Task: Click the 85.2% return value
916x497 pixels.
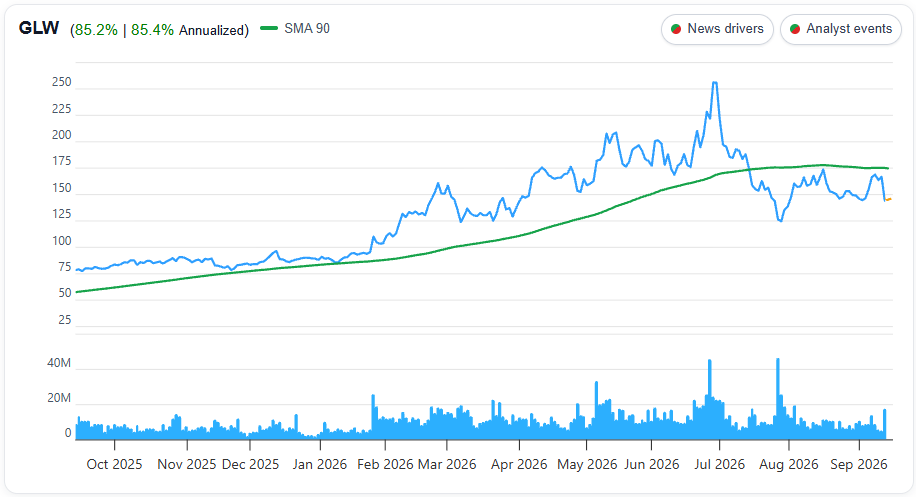Action: click(96, 30)
